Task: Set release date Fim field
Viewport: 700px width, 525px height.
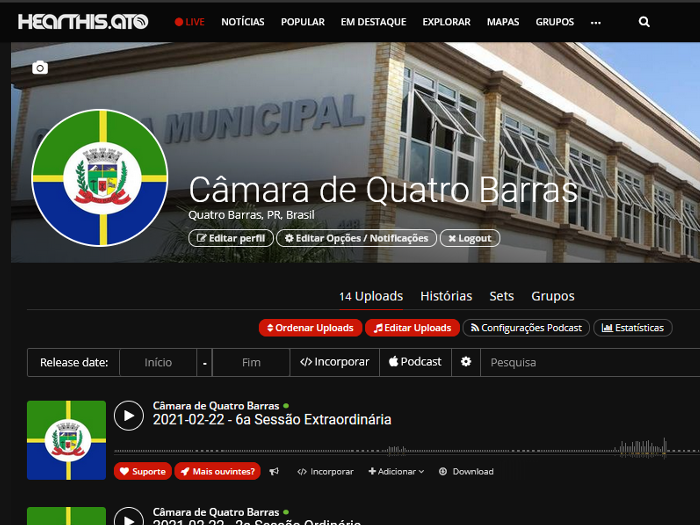Action: pos(251,362)
